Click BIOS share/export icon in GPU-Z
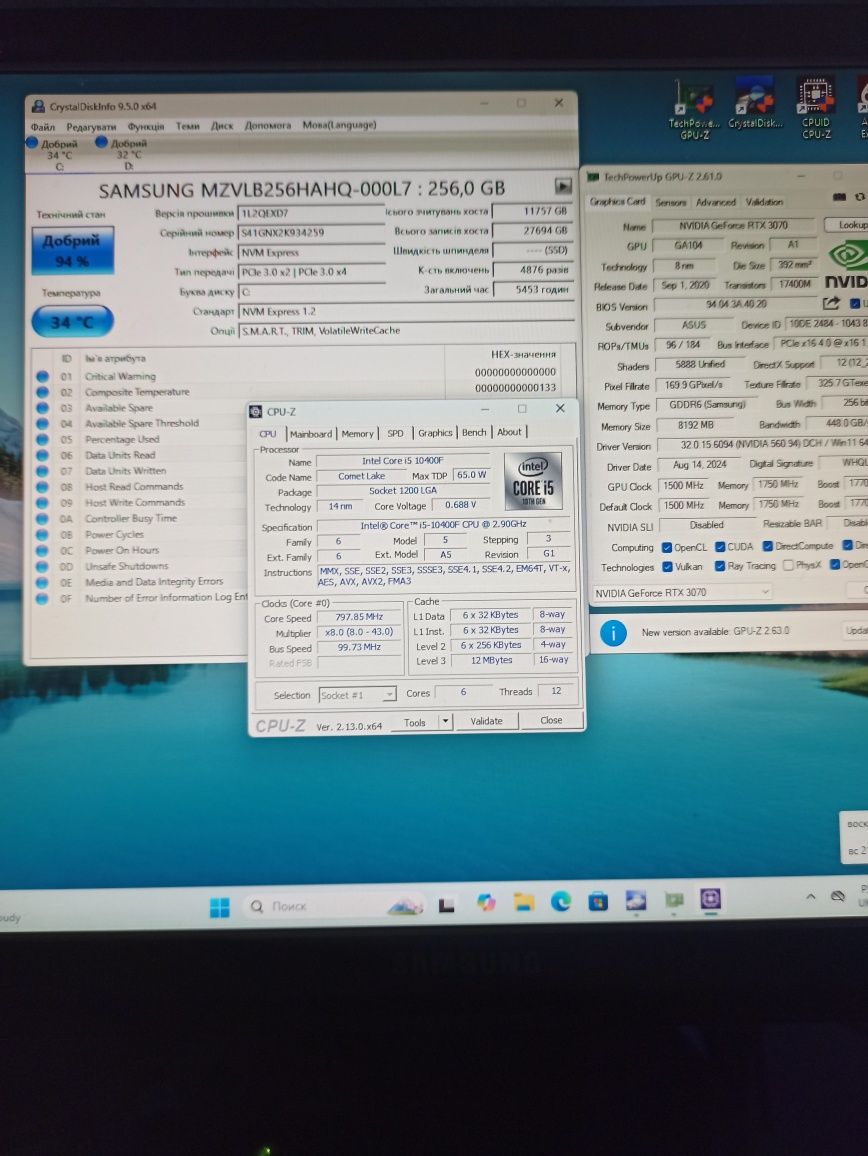Viewport: 868px width, 1156px height. click(831, 303)
